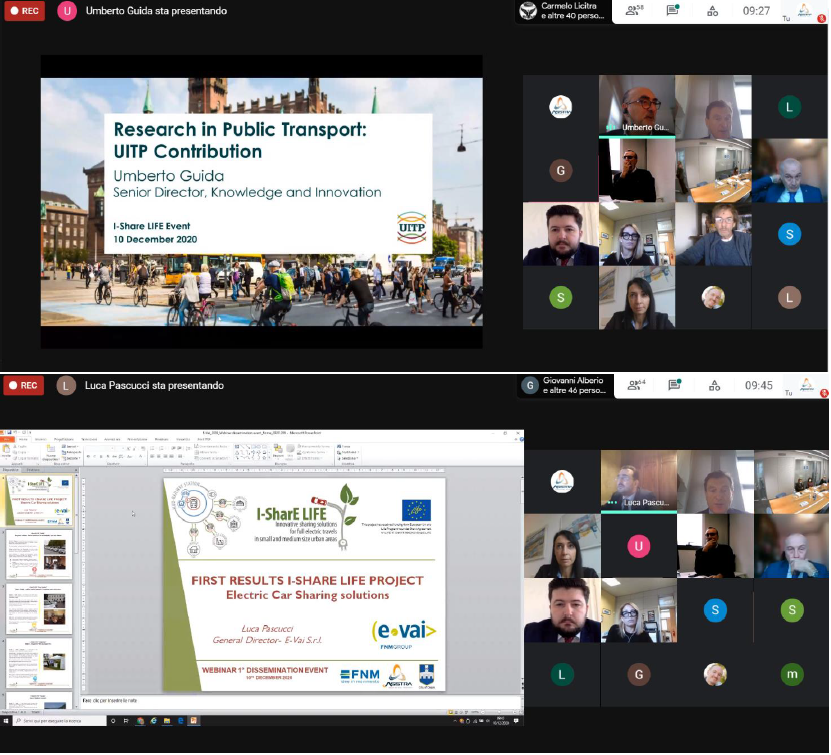Click green m avatar in lower grid
831x755 pixels.
coord(792,674)
